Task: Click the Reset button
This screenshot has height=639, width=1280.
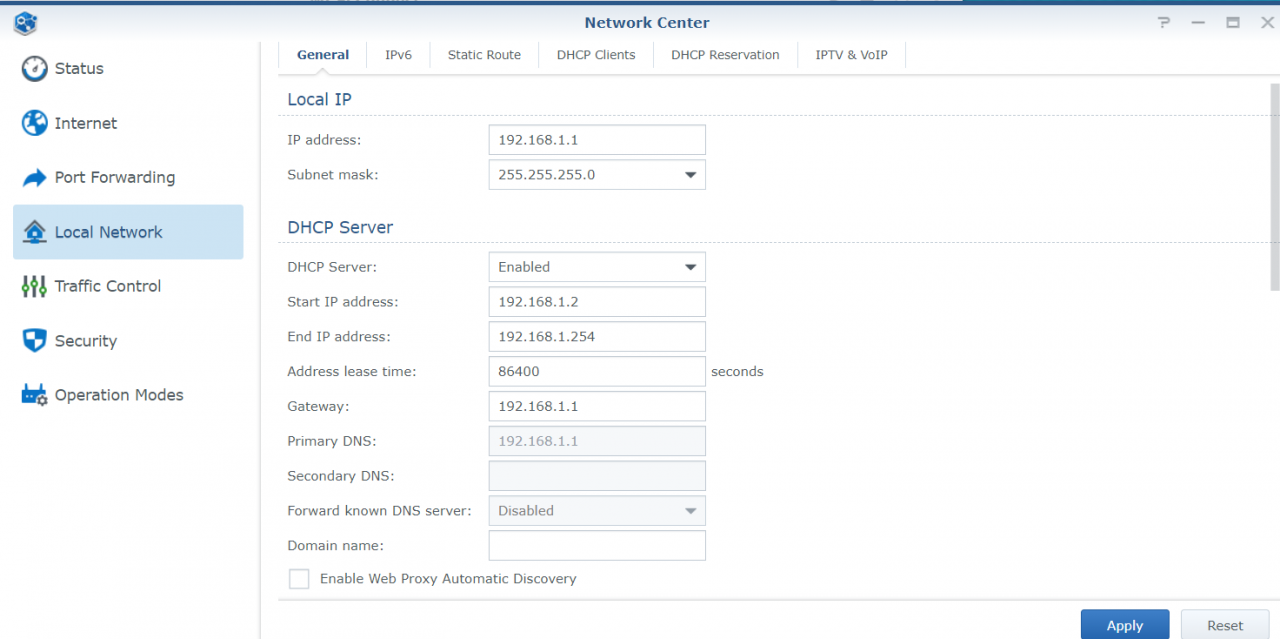Action: point(1225,625)
